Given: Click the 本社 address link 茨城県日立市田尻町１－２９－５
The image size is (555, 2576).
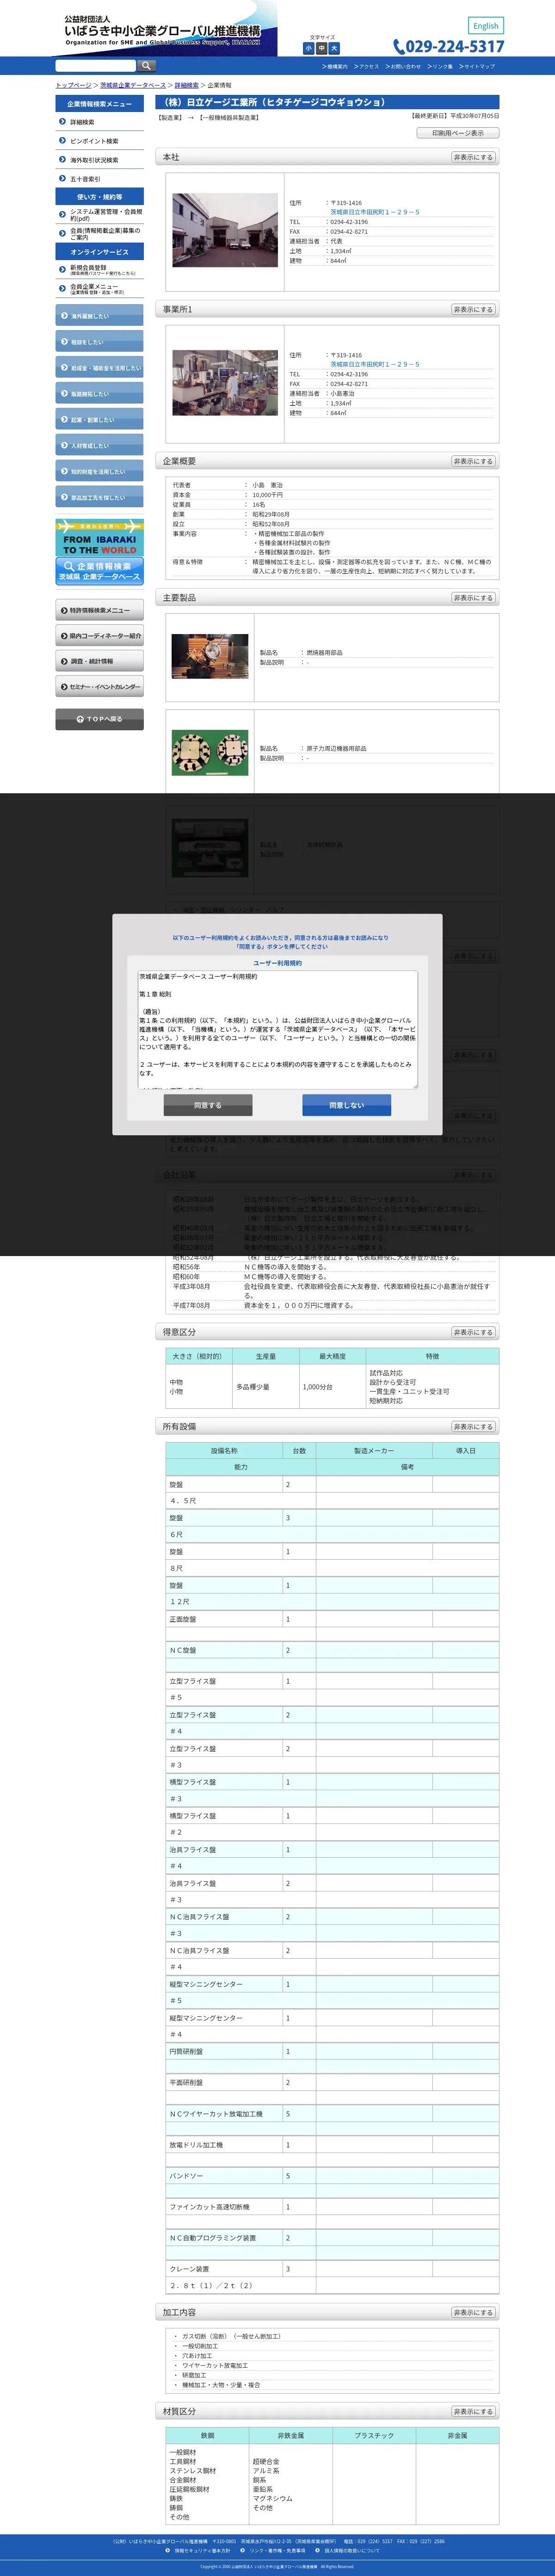Looking at the screenshot, I should point(375,212).
